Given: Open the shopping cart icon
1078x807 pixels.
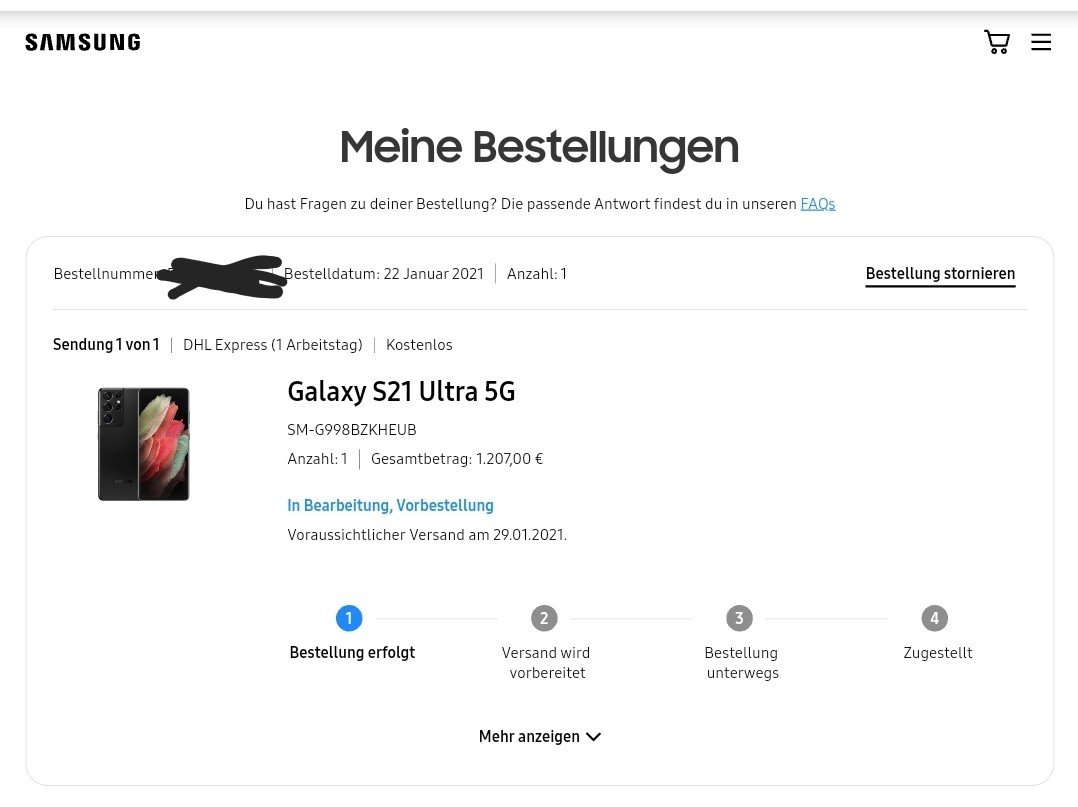Looking at the screenshot, I should point(997,42).
